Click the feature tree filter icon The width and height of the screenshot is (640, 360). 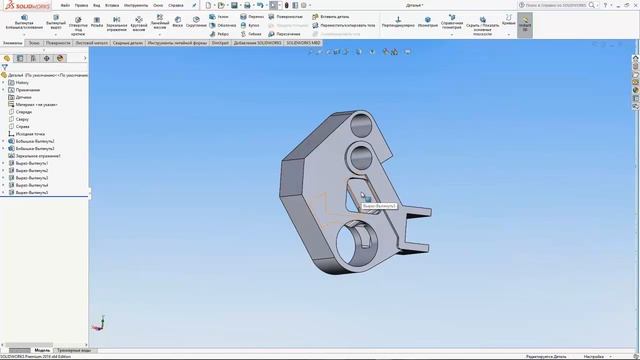click(4, 67)
